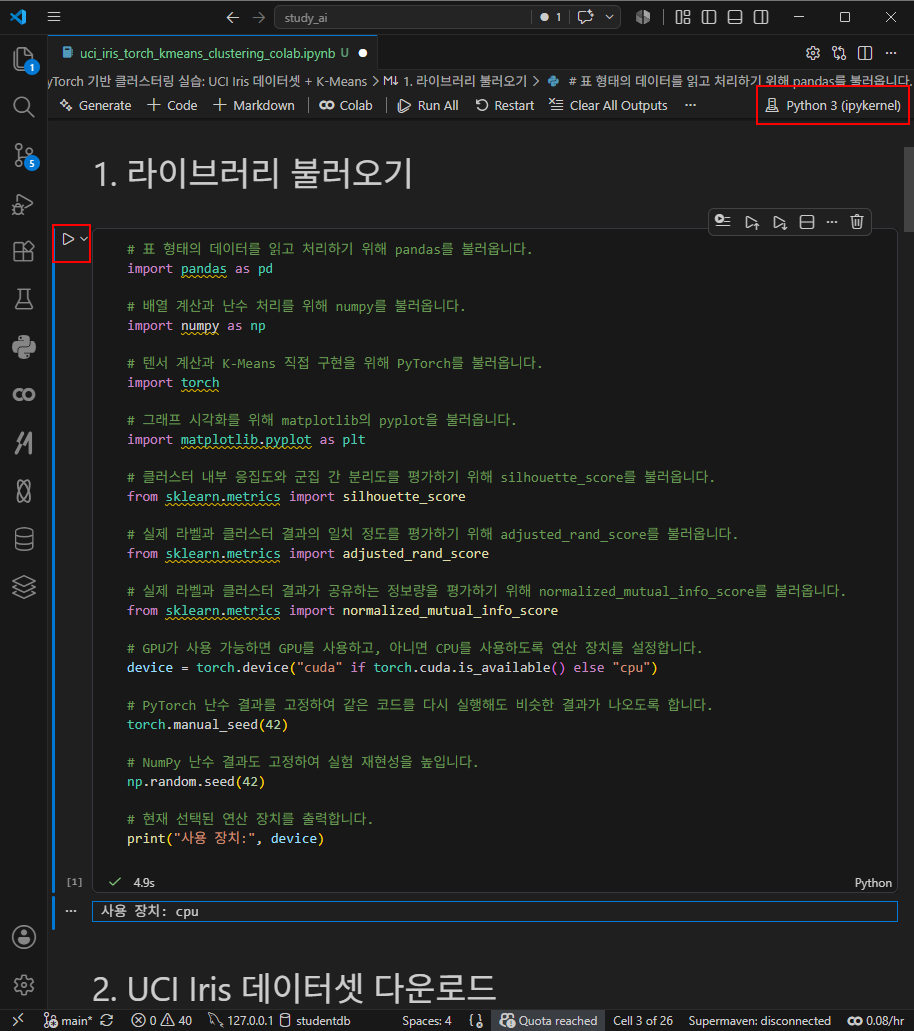Click the breadcrumb ending in K-Means
The image size is (914, 1031).
(x=209, y=81)
